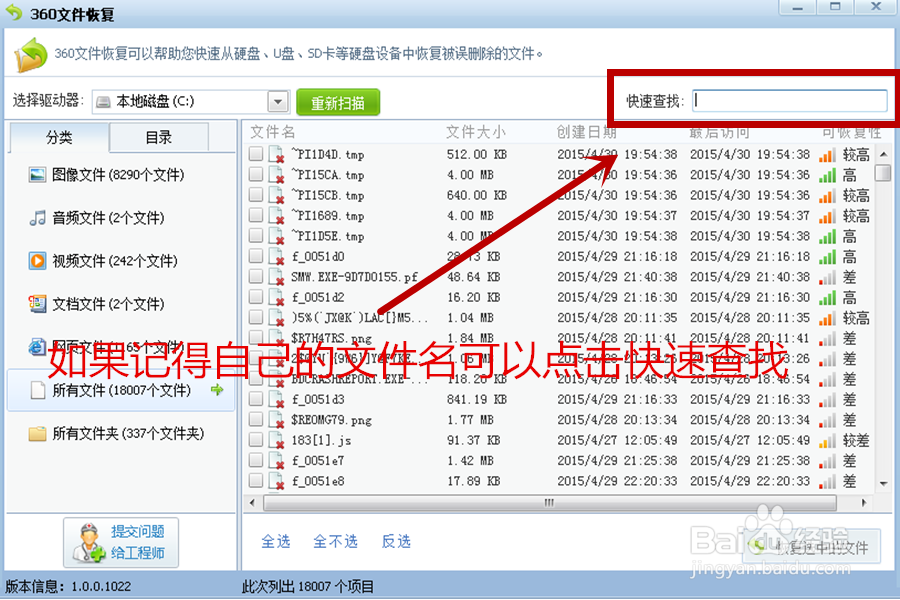Switch to the 分类 tab
Viewport: 900px width, 600px height.
[58, 137]
